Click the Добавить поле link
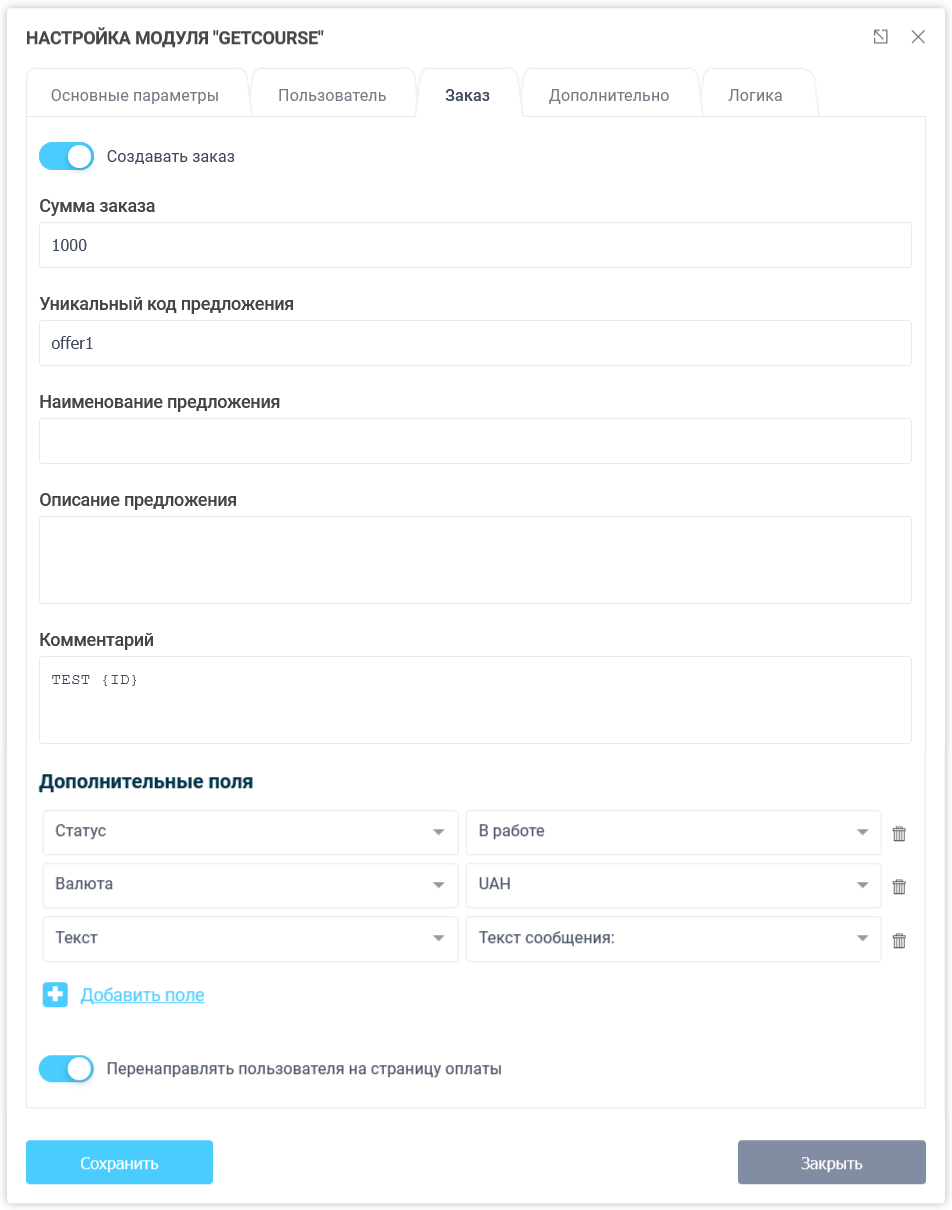 pyautogui.click(x=143, y=995)
